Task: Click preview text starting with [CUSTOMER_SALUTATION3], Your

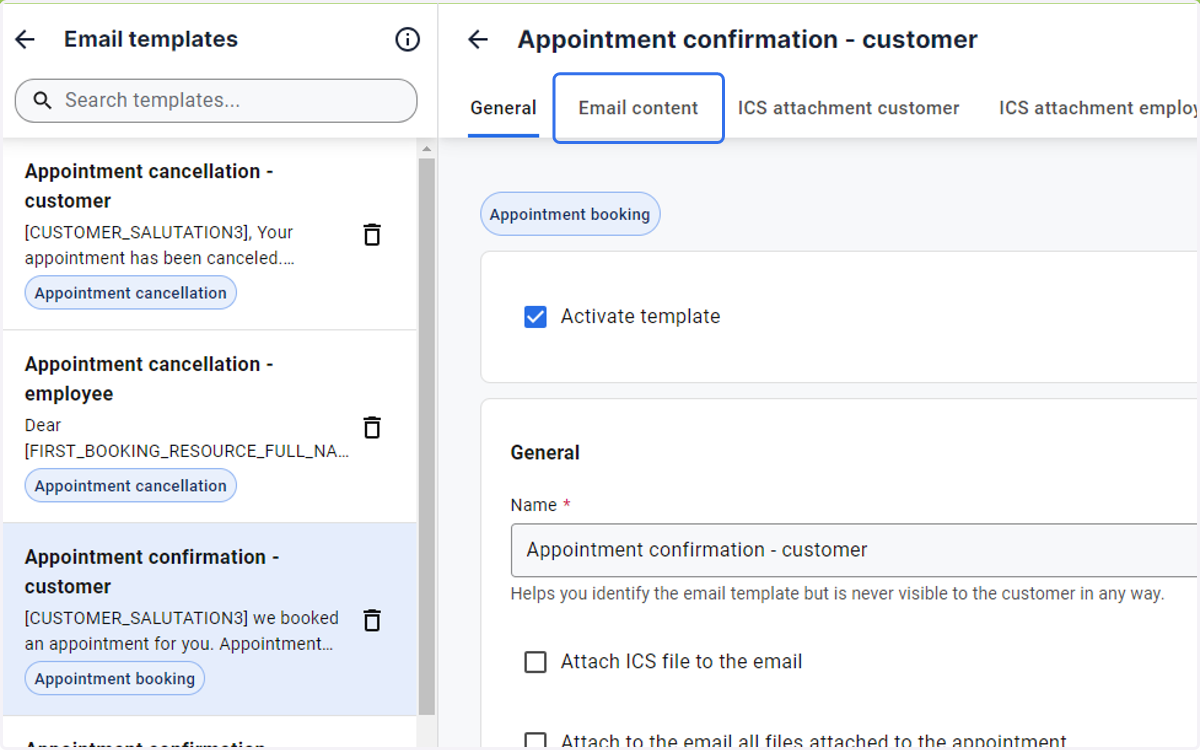Action: pos(160,245)
